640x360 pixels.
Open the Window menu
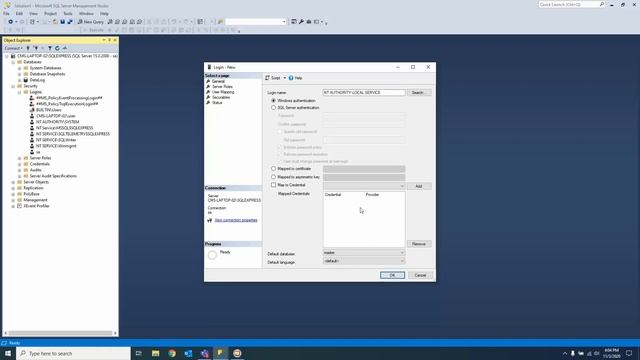pyautogui.click(x=86, y=13)
